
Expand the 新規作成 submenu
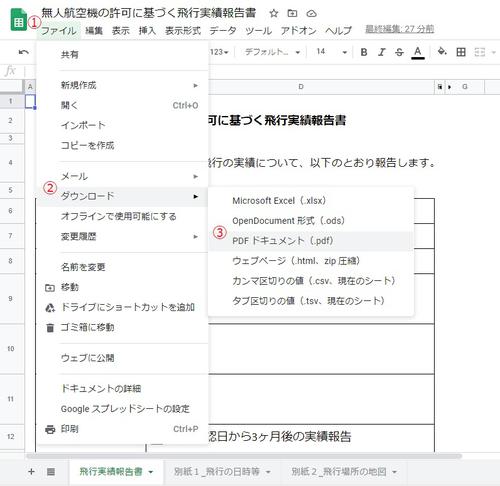(123, 85)
